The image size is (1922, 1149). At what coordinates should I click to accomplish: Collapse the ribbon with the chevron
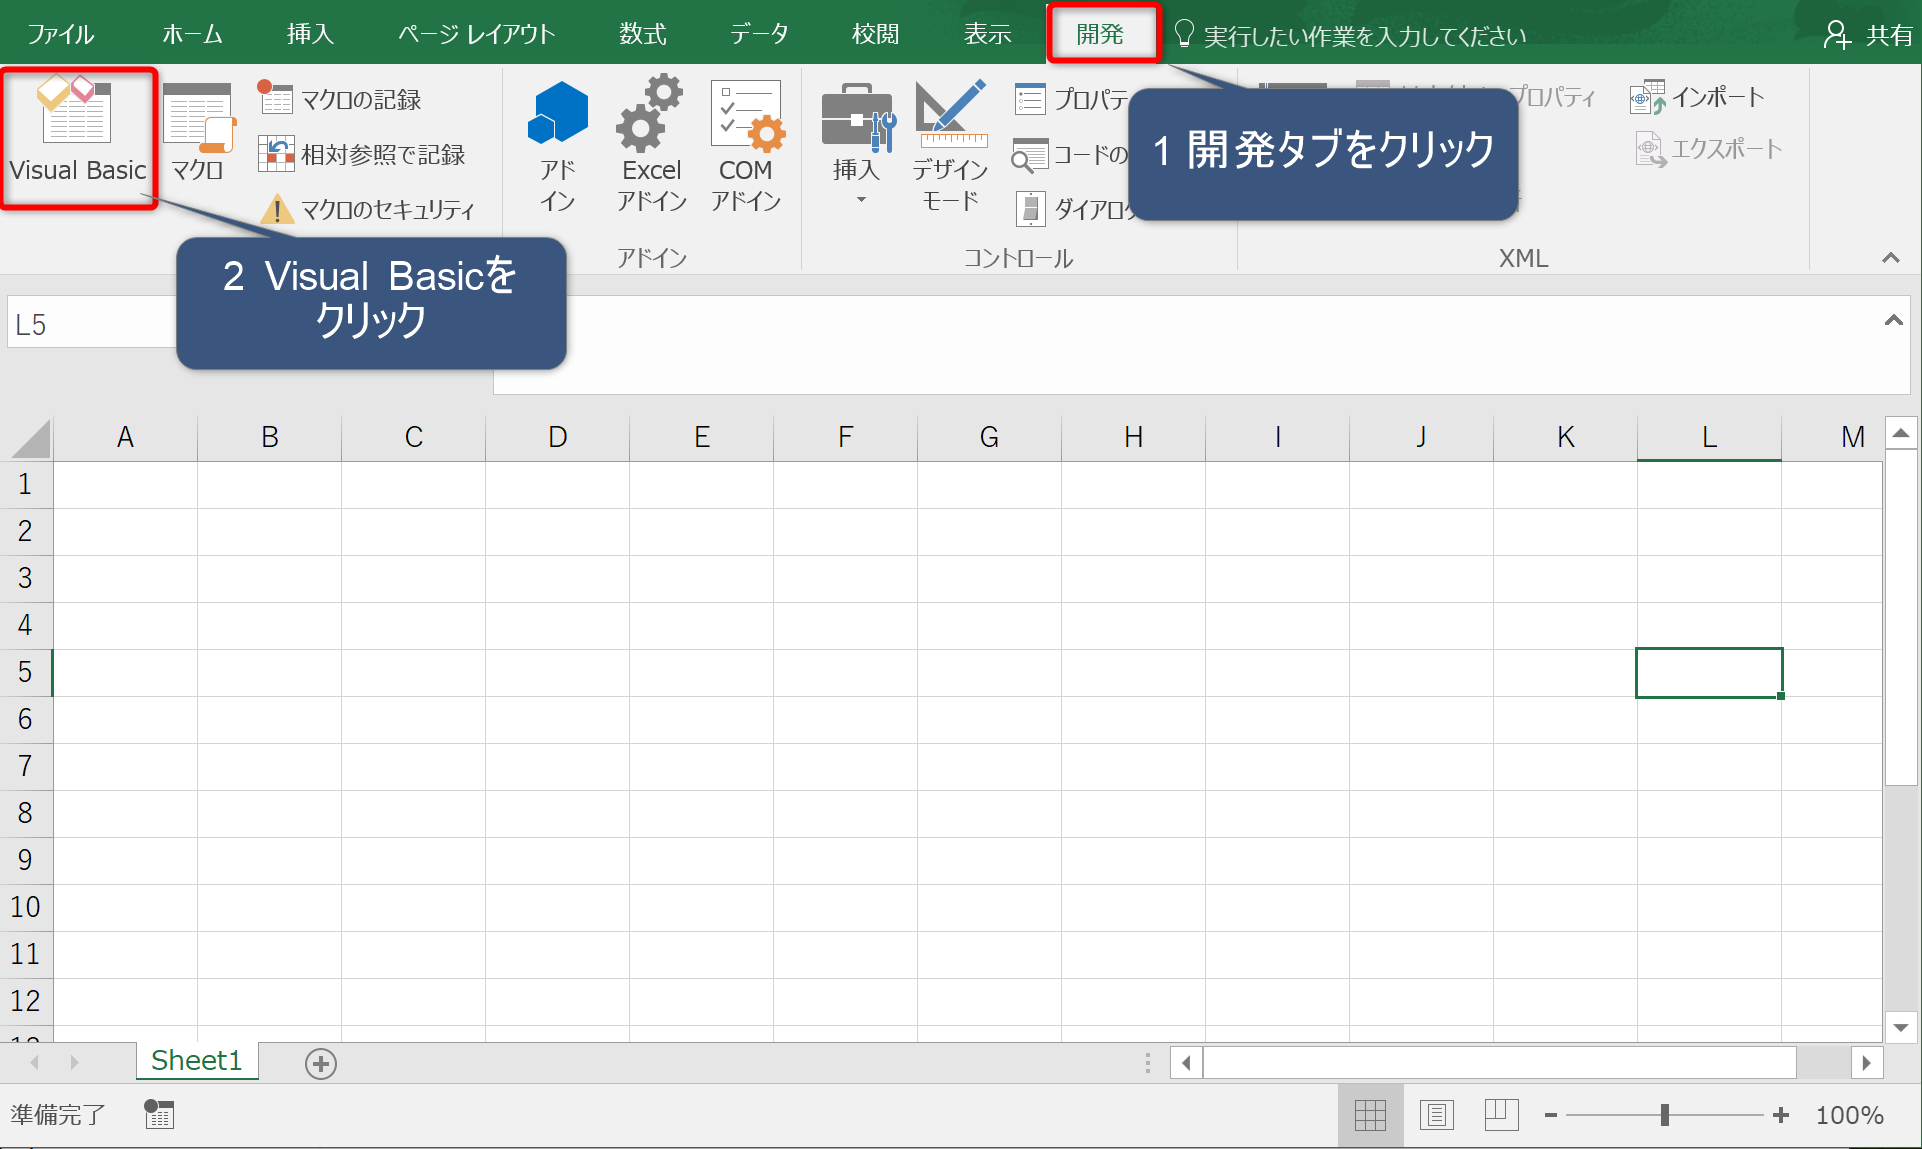click(1890, 258)
